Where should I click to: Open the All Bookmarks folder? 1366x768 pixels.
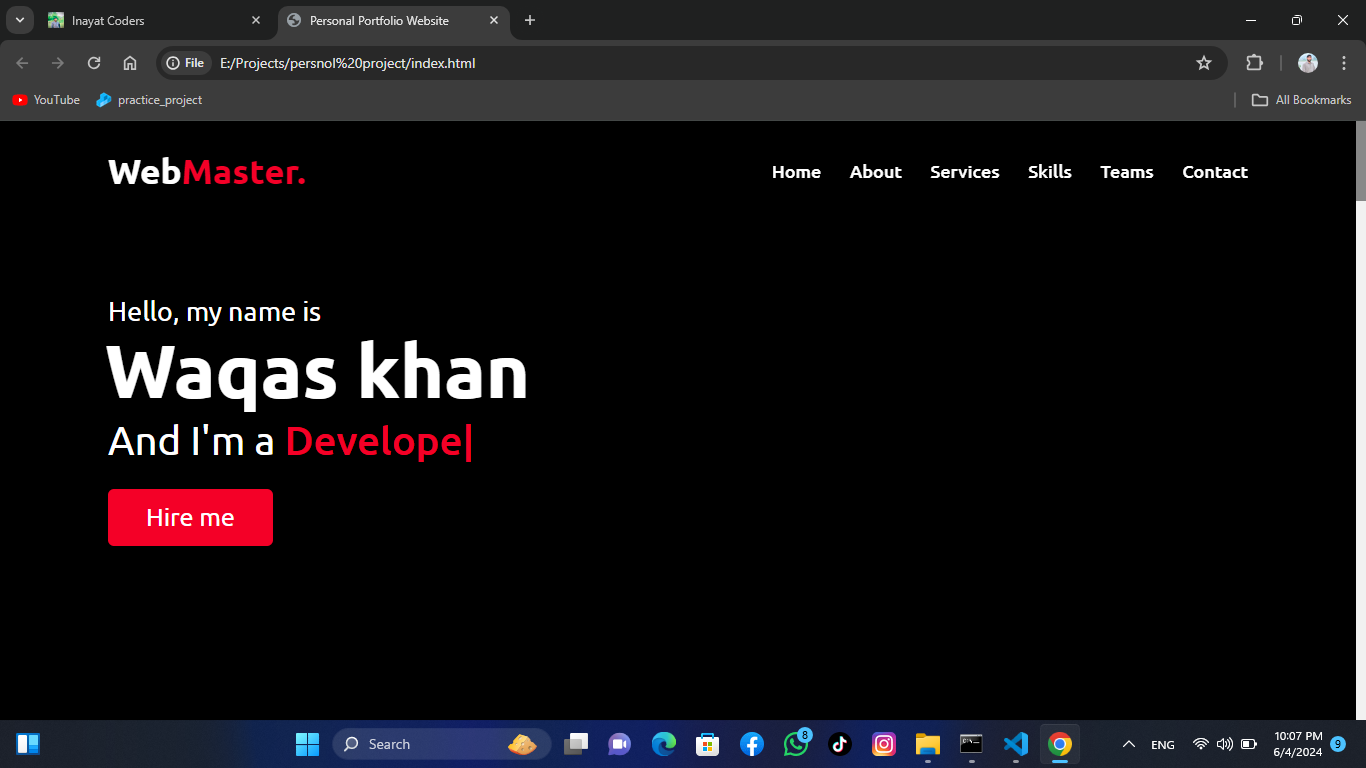tap(1302, 100)
